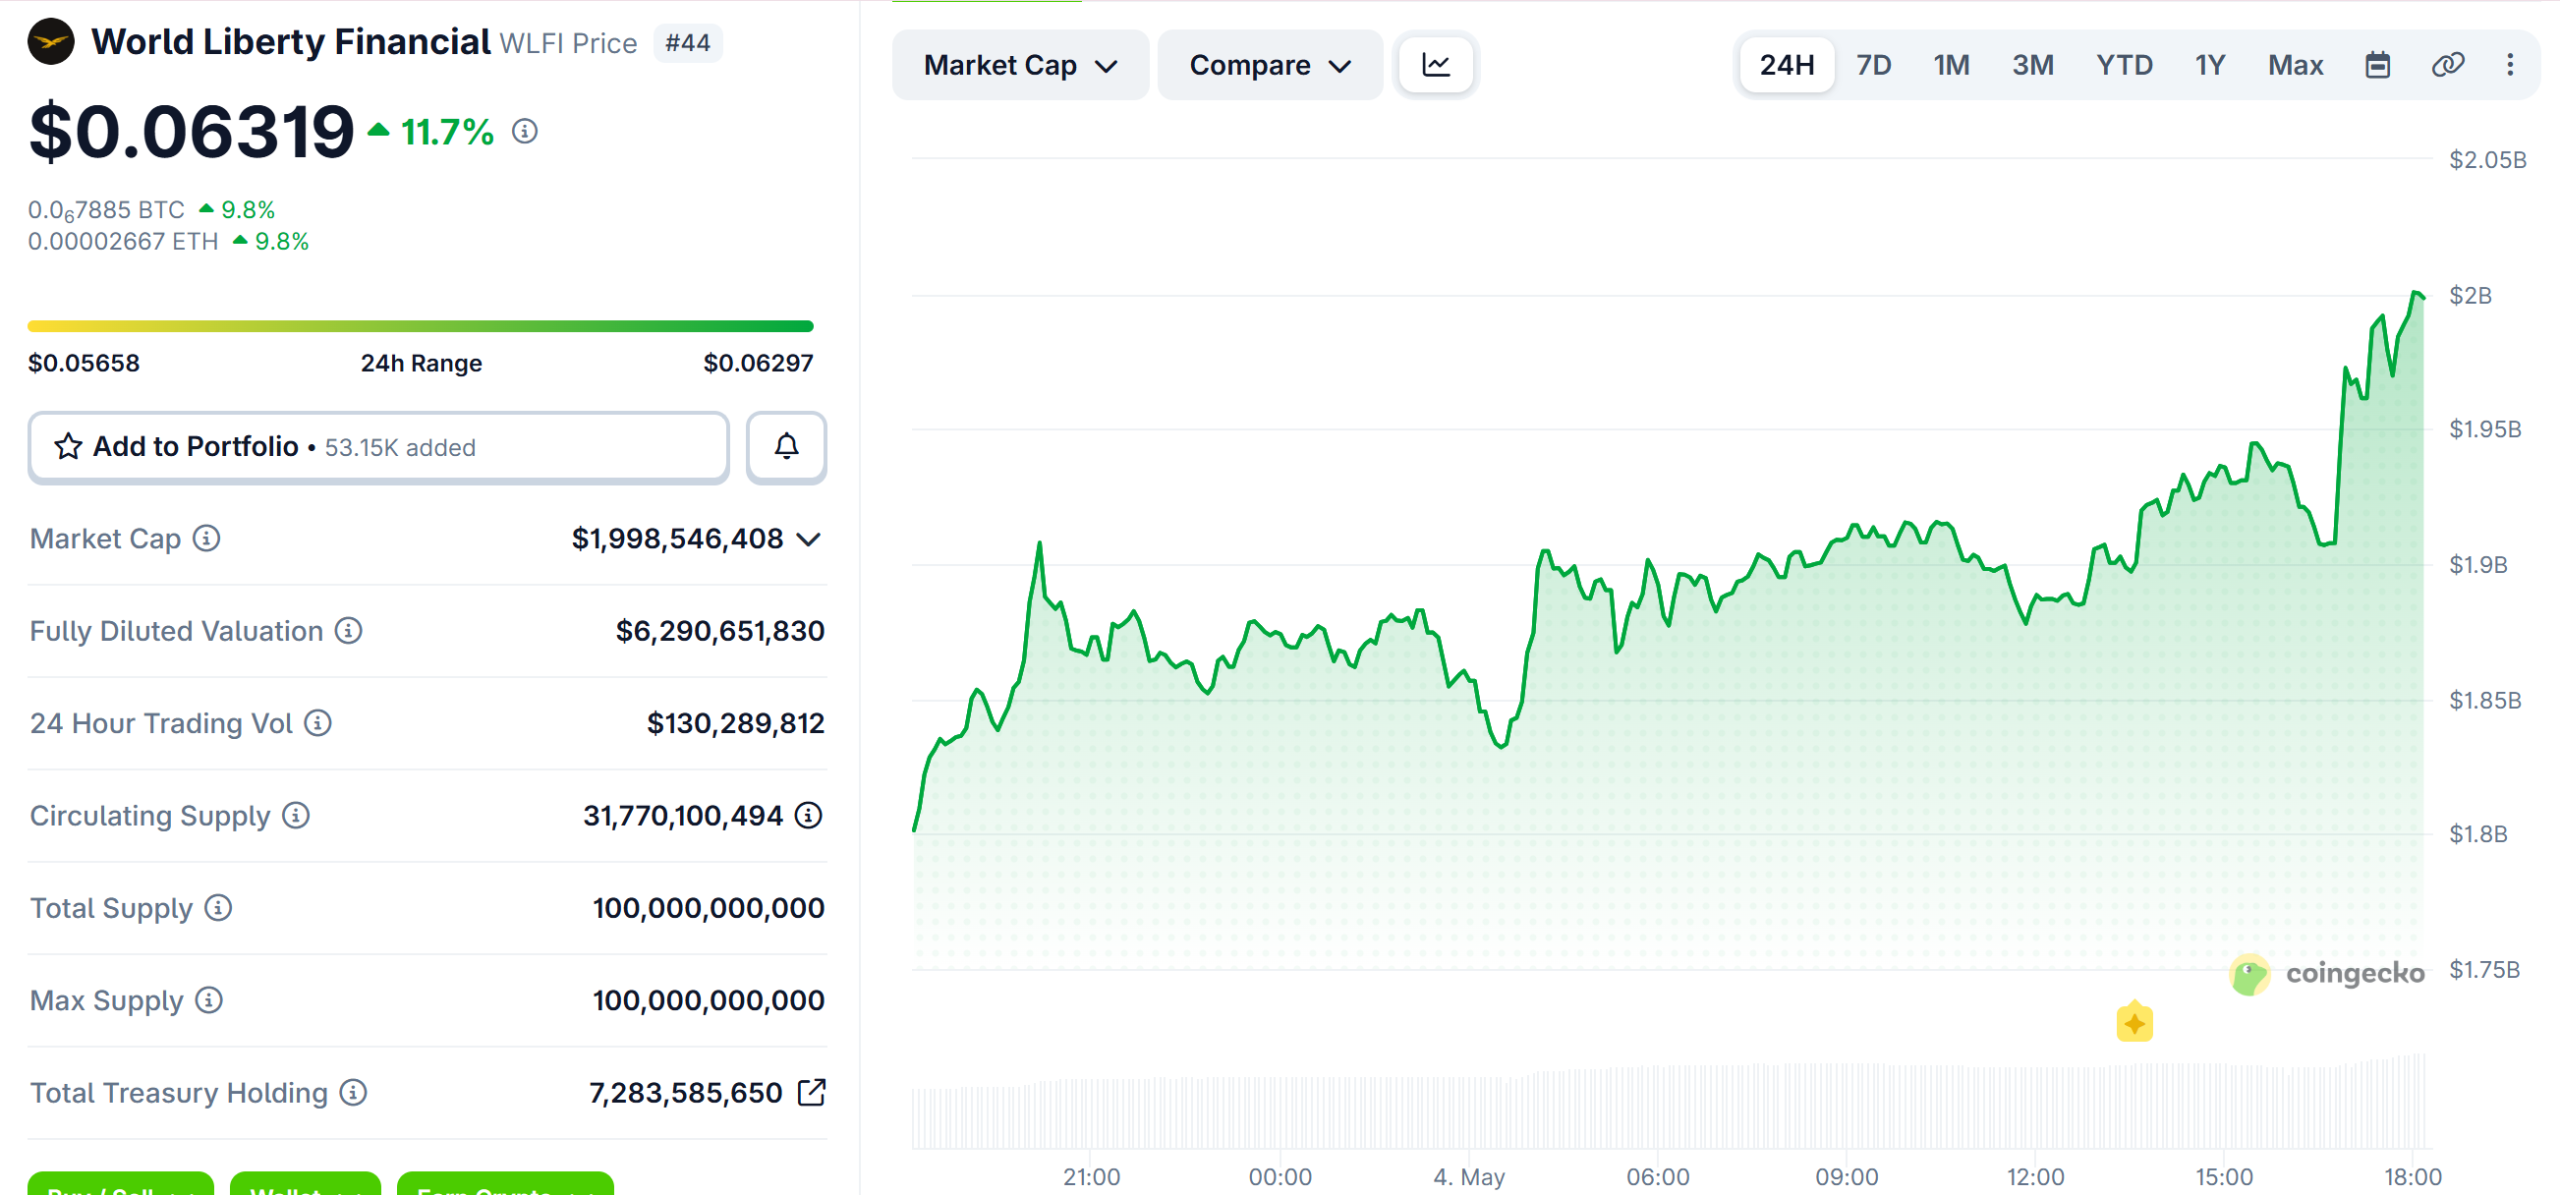Image resolution: width=2560 pixels, height=1195 pixels.
Task: Click the 24h Range progress bar
Action: tap(421, 326)
